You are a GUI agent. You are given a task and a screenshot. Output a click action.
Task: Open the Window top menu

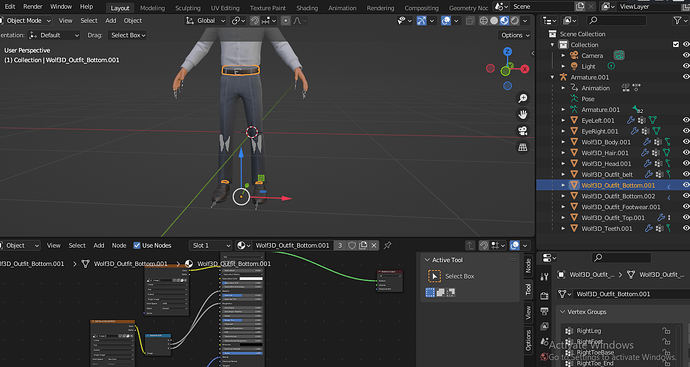pyautogui.click(x=61, y=7)
